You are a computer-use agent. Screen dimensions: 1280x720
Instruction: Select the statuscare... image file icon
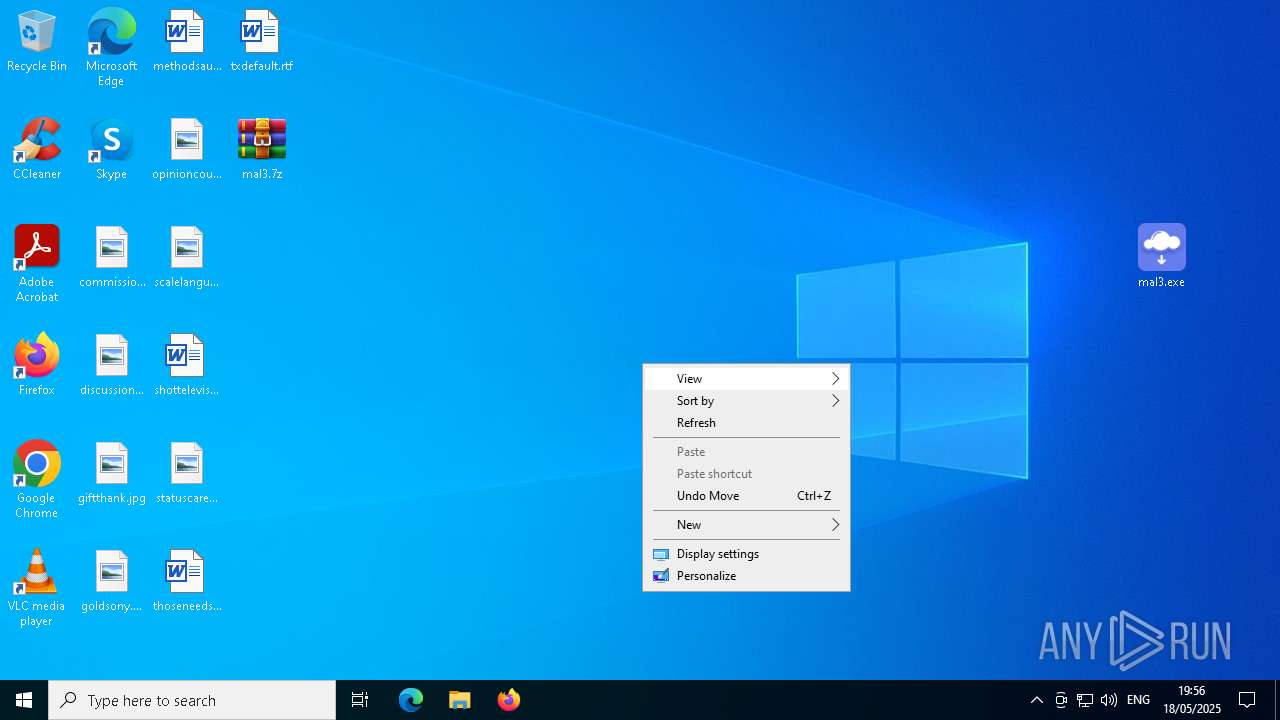tap(187, 474)
